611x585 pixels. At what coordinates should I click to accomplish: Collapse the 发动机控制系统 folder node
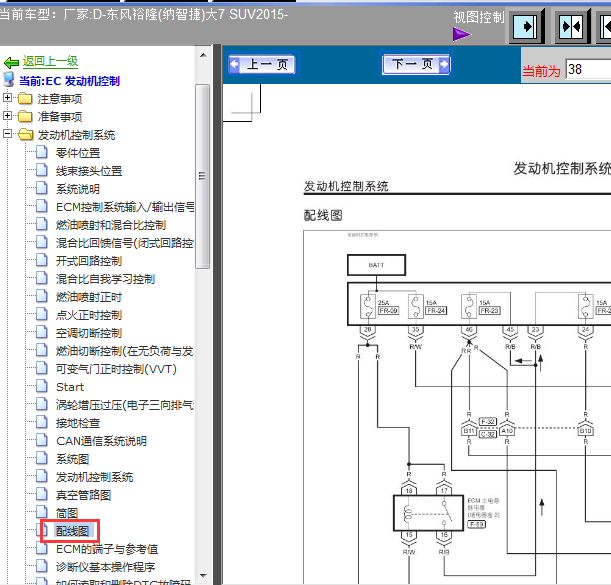coord(7,133)
